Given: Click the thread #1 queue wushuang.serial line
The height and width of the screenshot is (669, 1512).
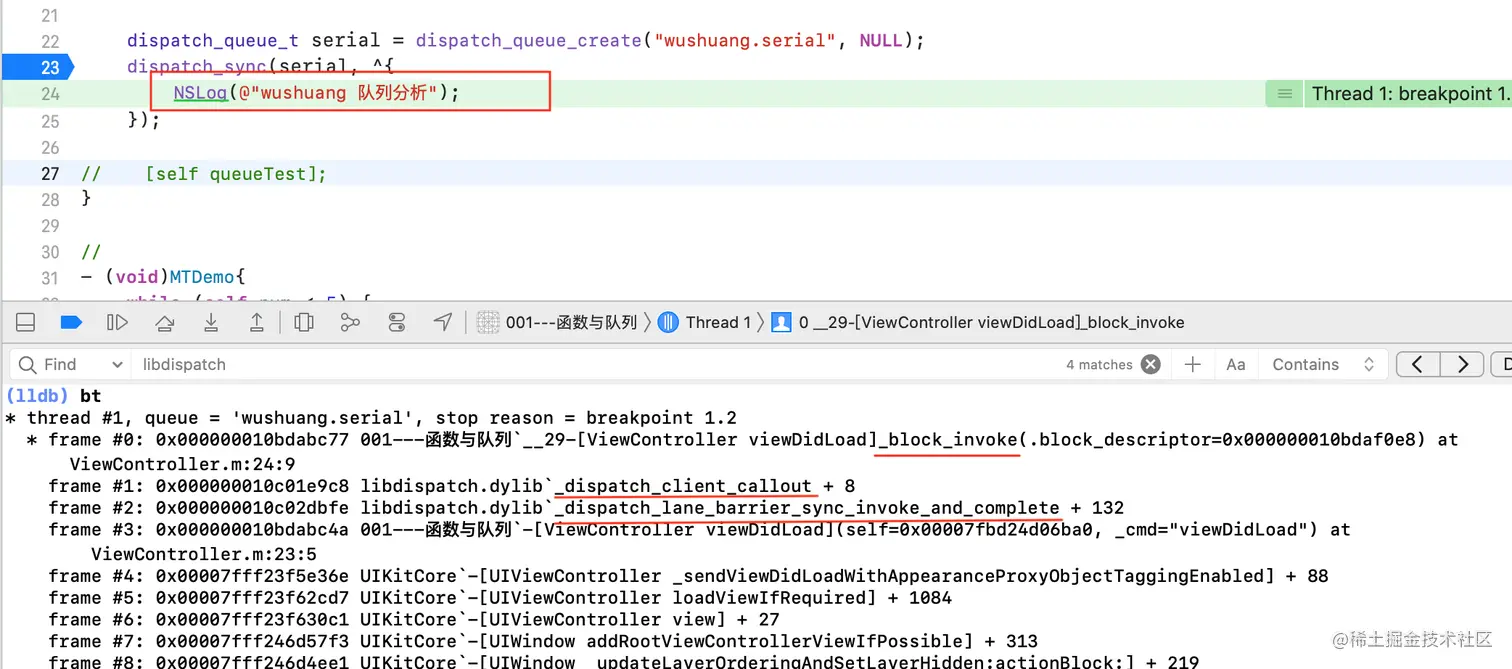Looking at the screenshot, I should click(370, 417).
